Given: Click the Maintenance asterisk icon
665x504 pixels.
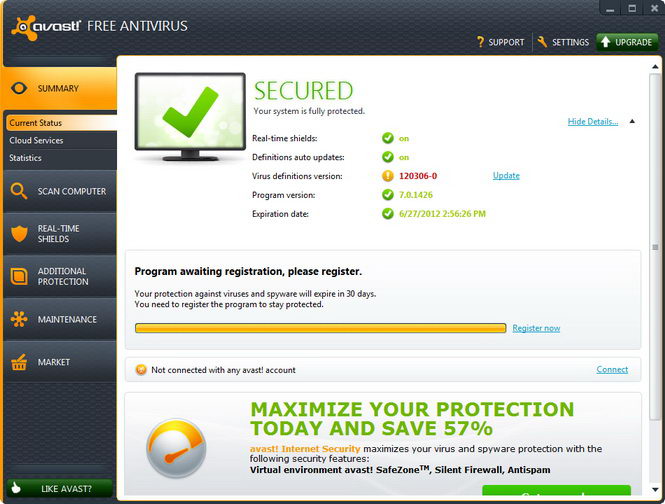Looking at the screenshot, I should (19, 319).
